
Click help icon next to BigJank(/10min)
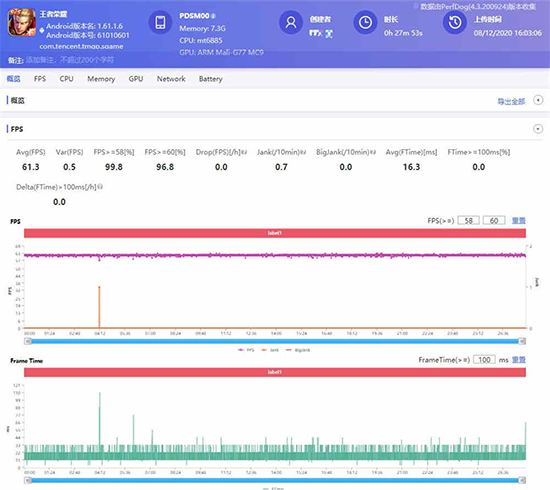373,152
